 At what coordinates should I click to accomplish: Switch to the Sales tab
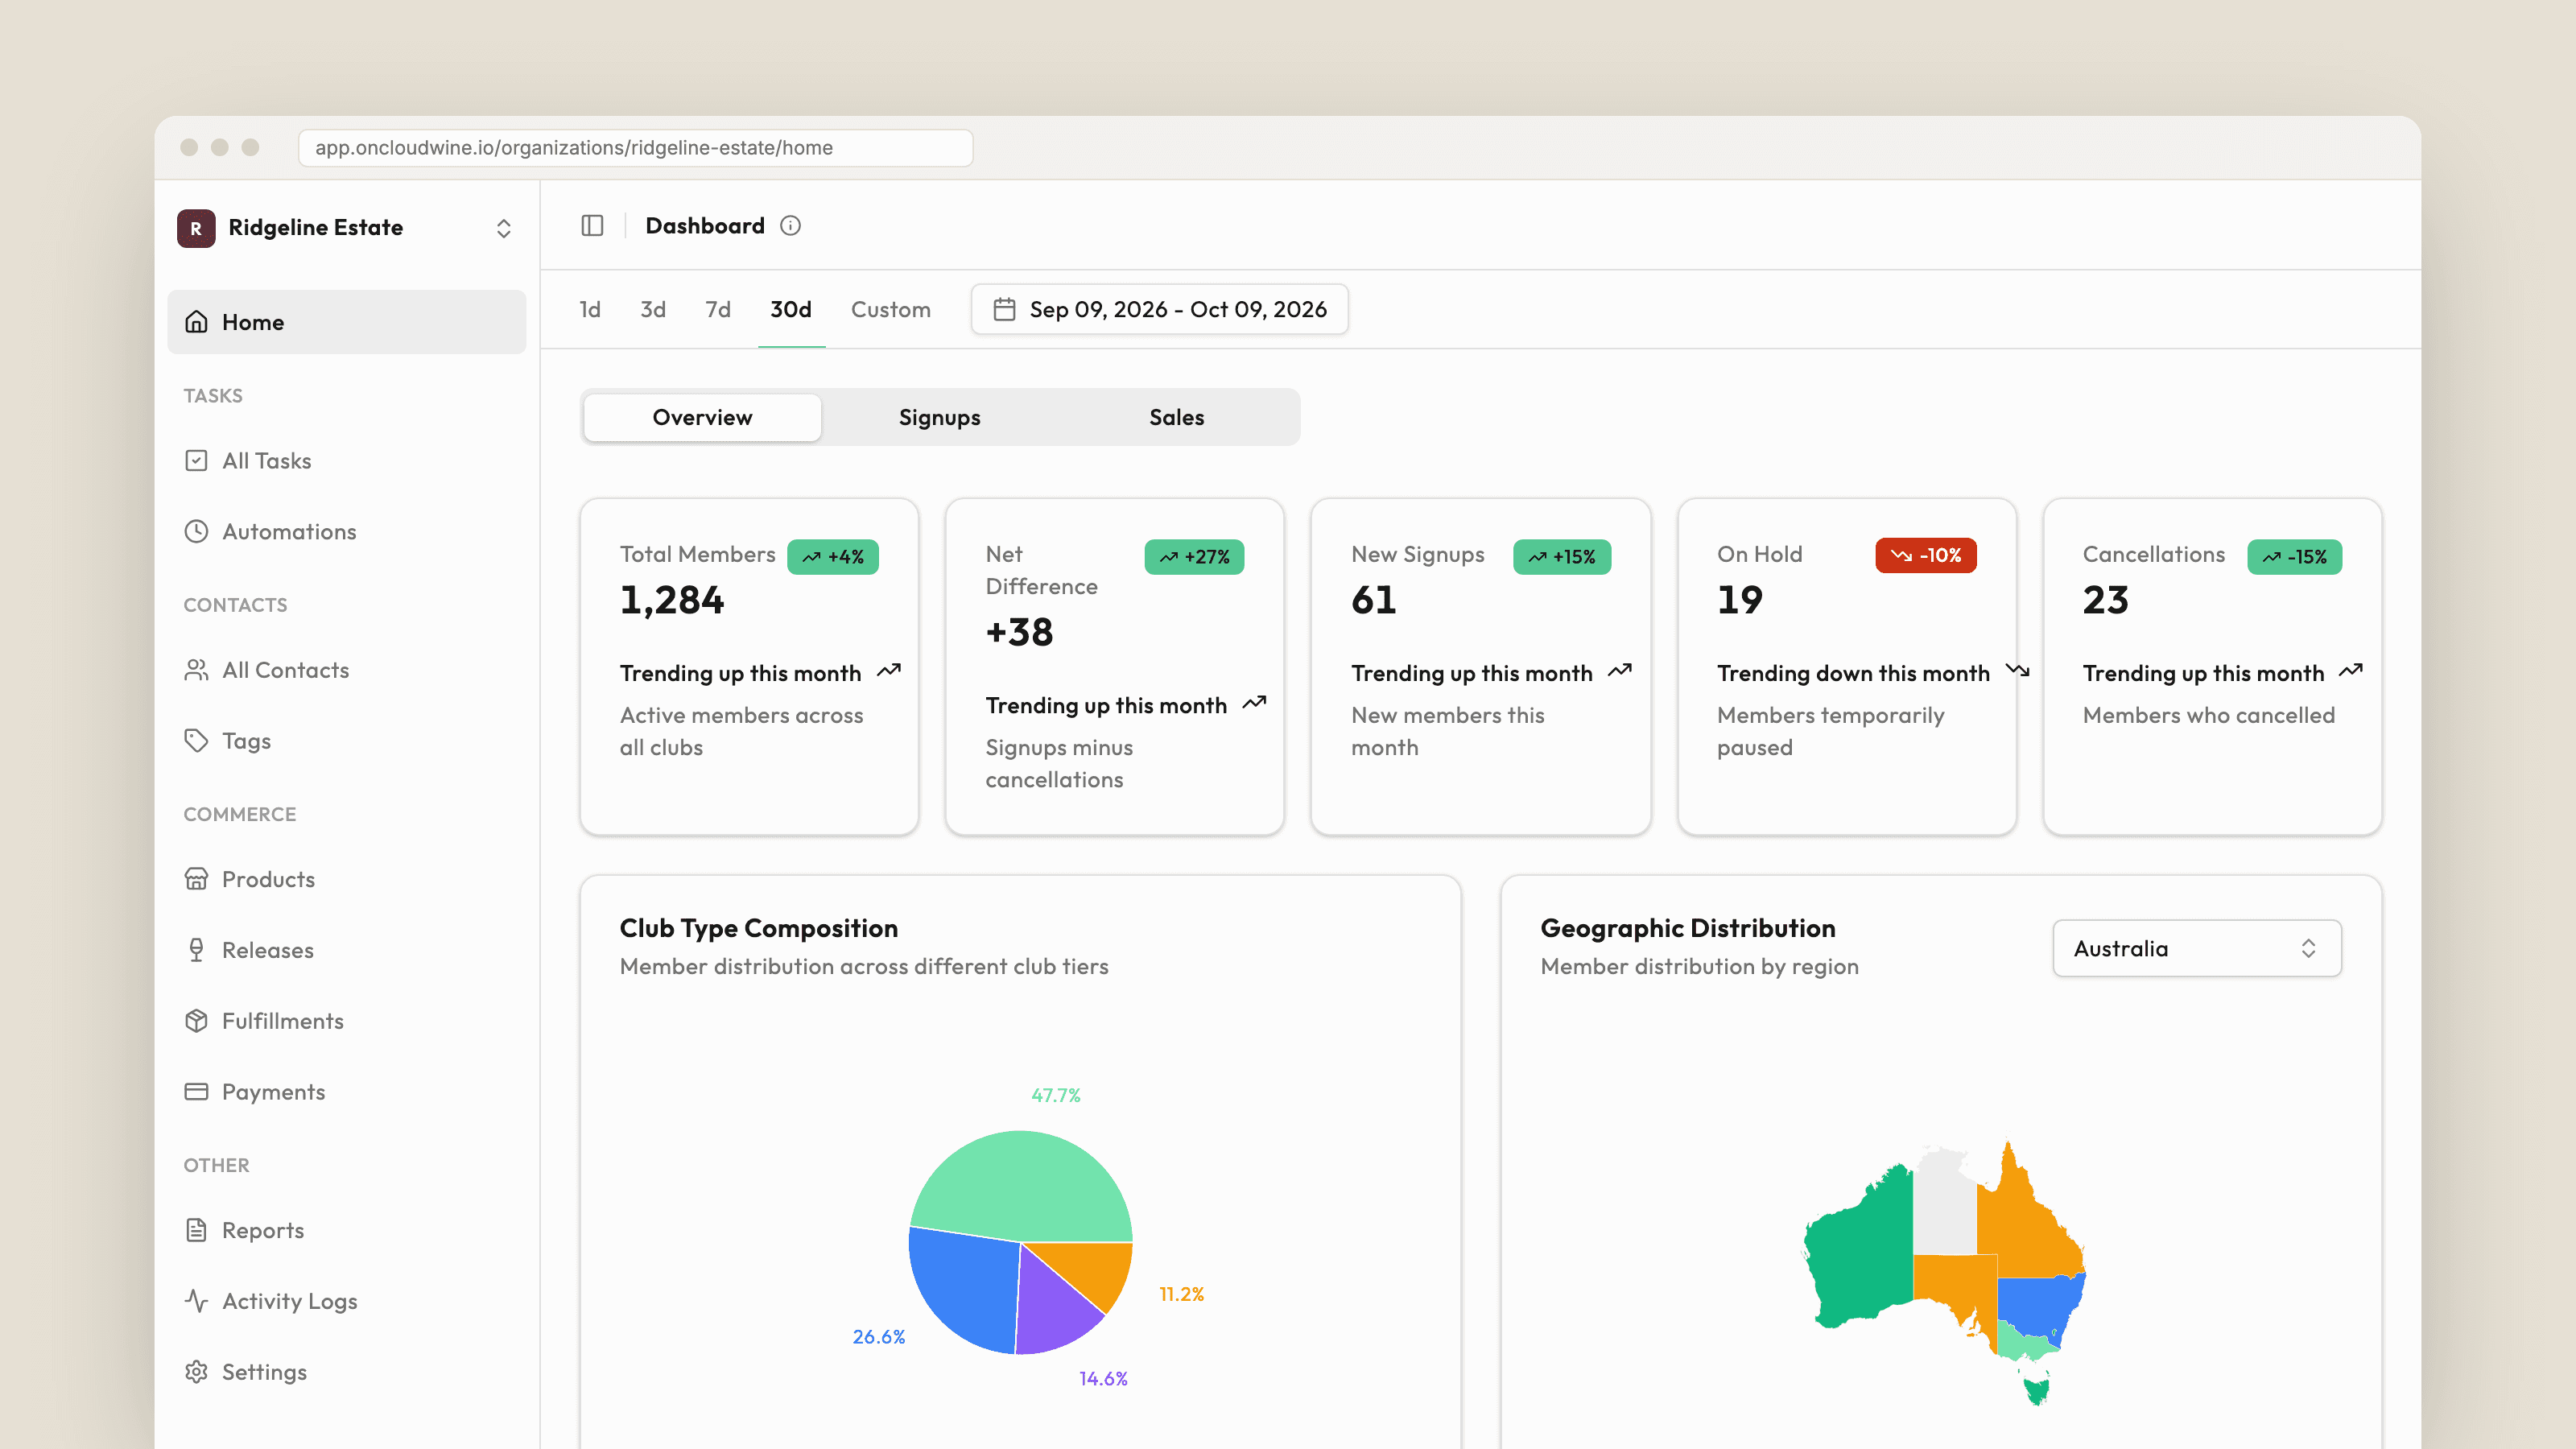click(x=1176, y=418)
